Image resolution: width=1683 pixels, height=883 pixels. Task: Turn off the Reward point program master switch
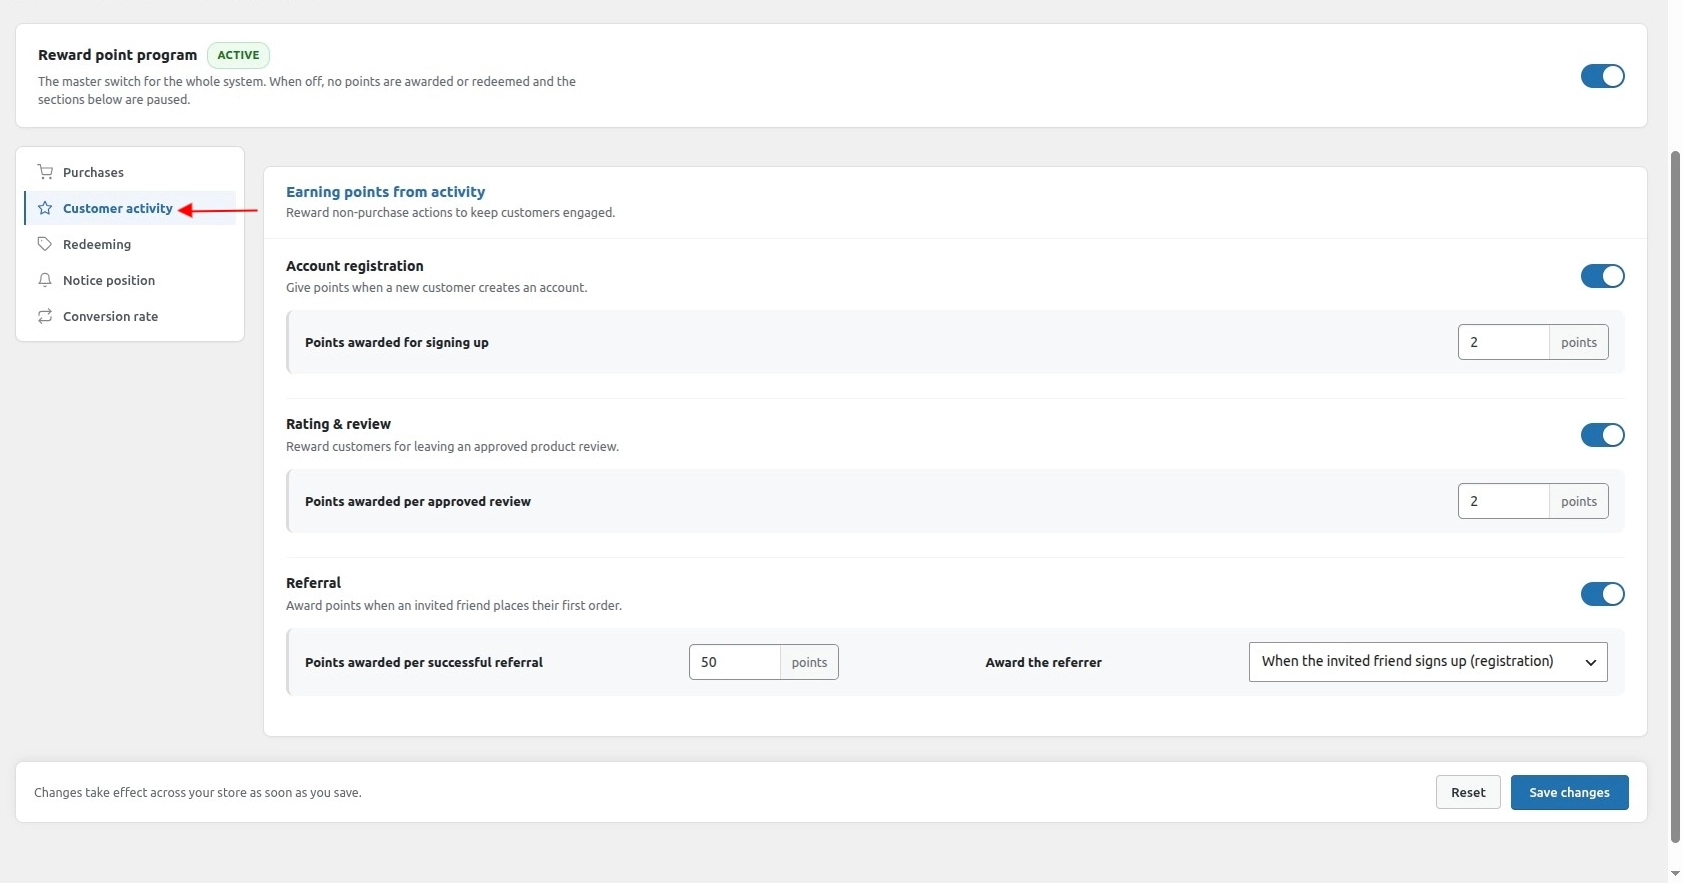pyautogui.click(x=1602, y=76)
